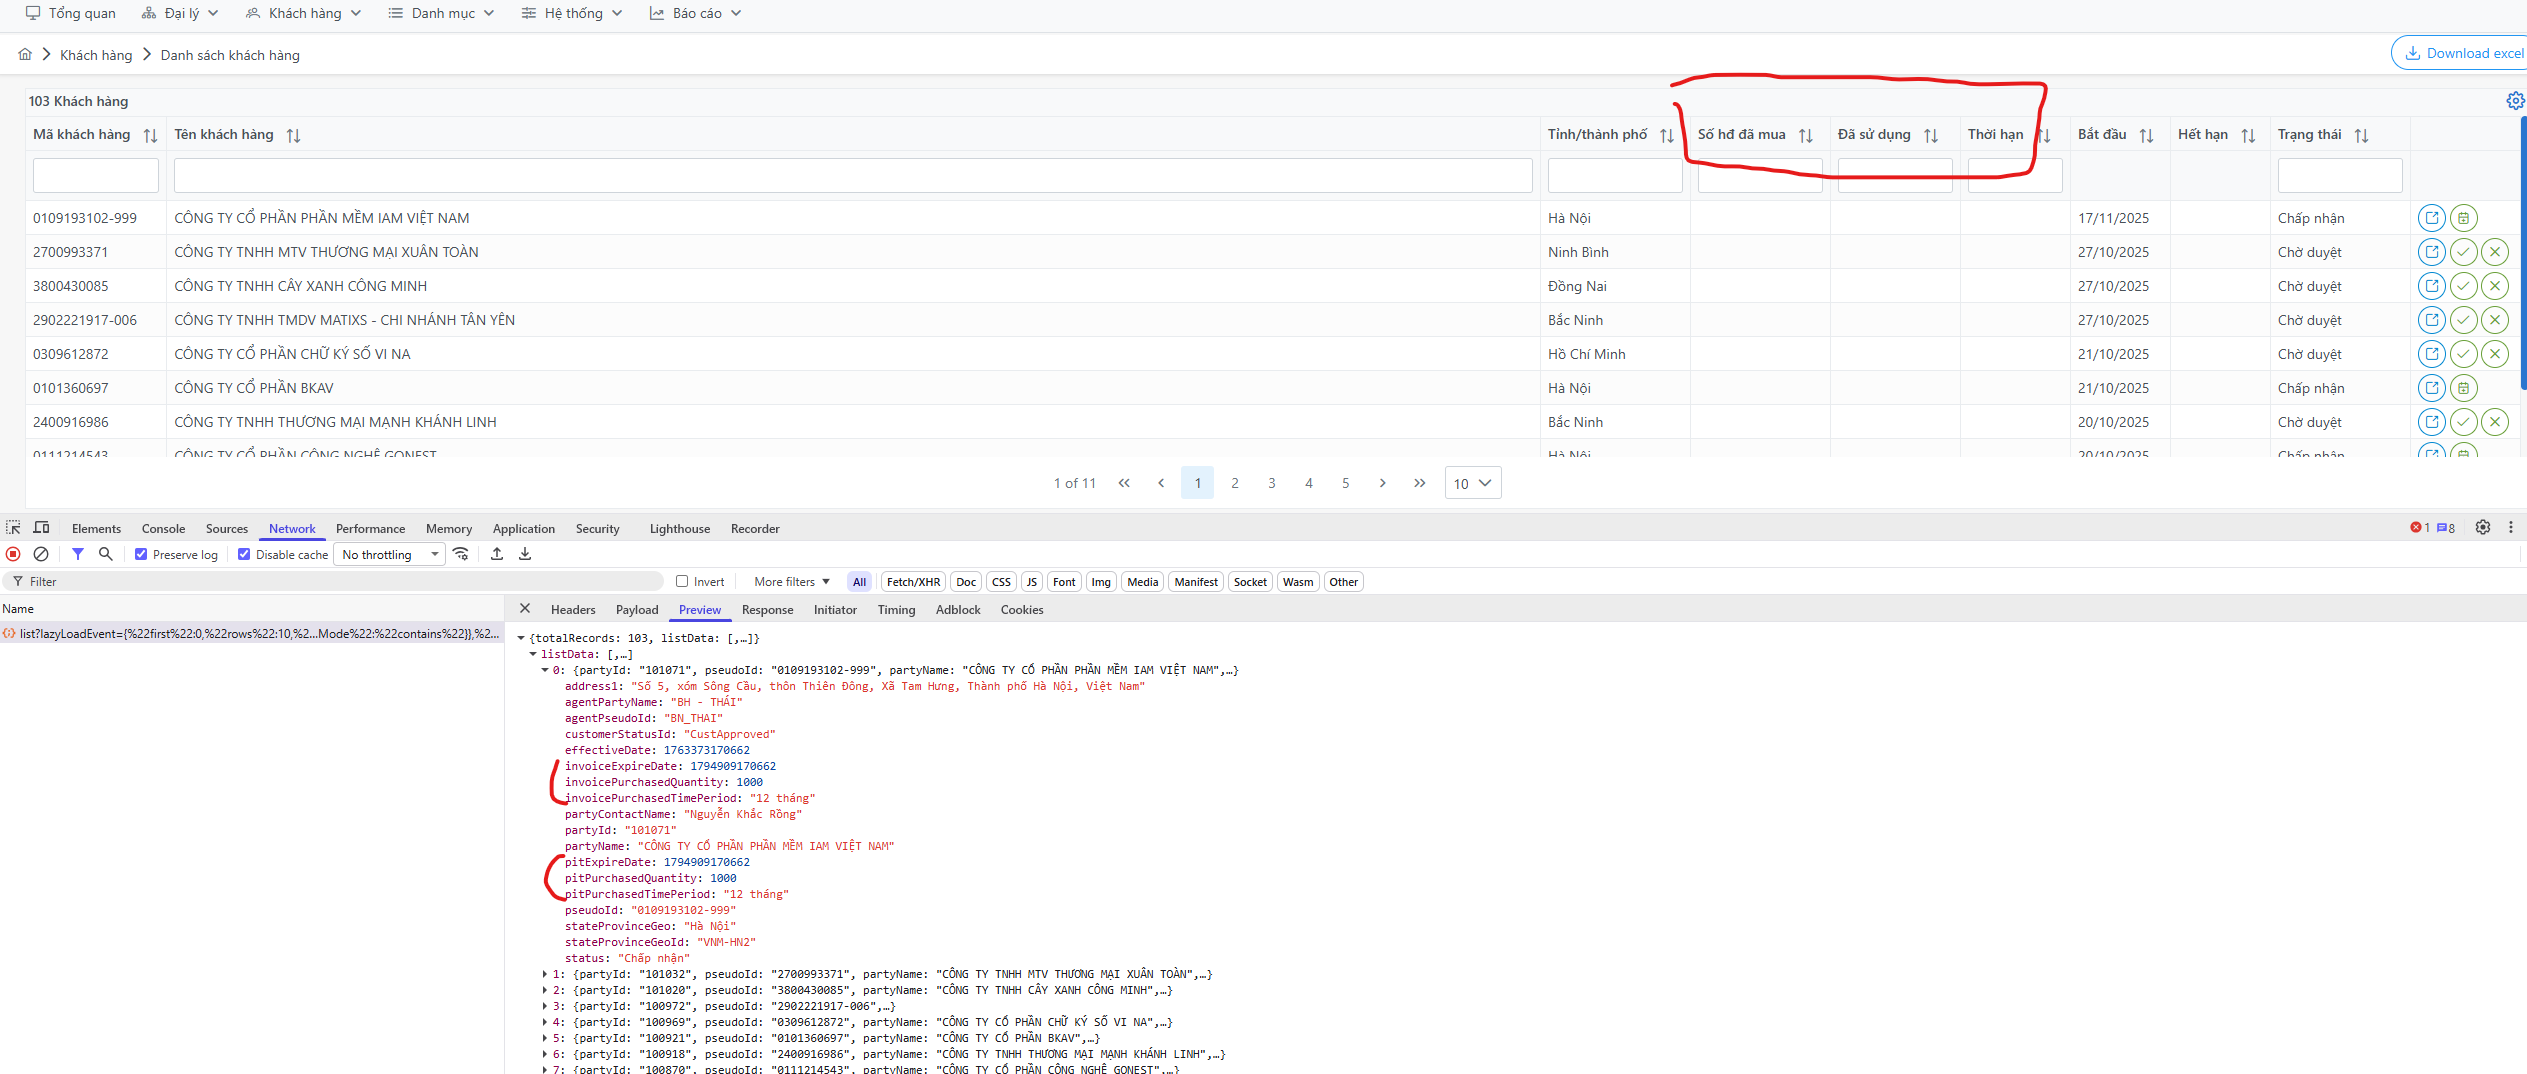Toggle Preserve log checkbox

pos(141,554)
